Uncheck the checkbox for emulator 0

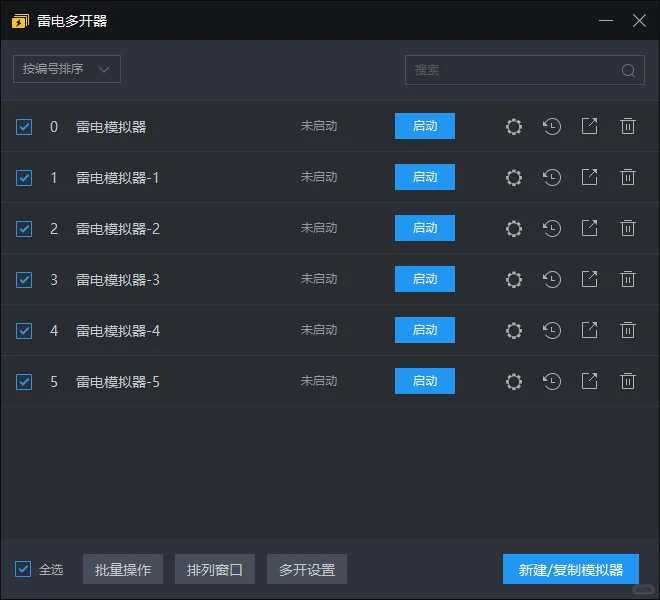point(24,127)
